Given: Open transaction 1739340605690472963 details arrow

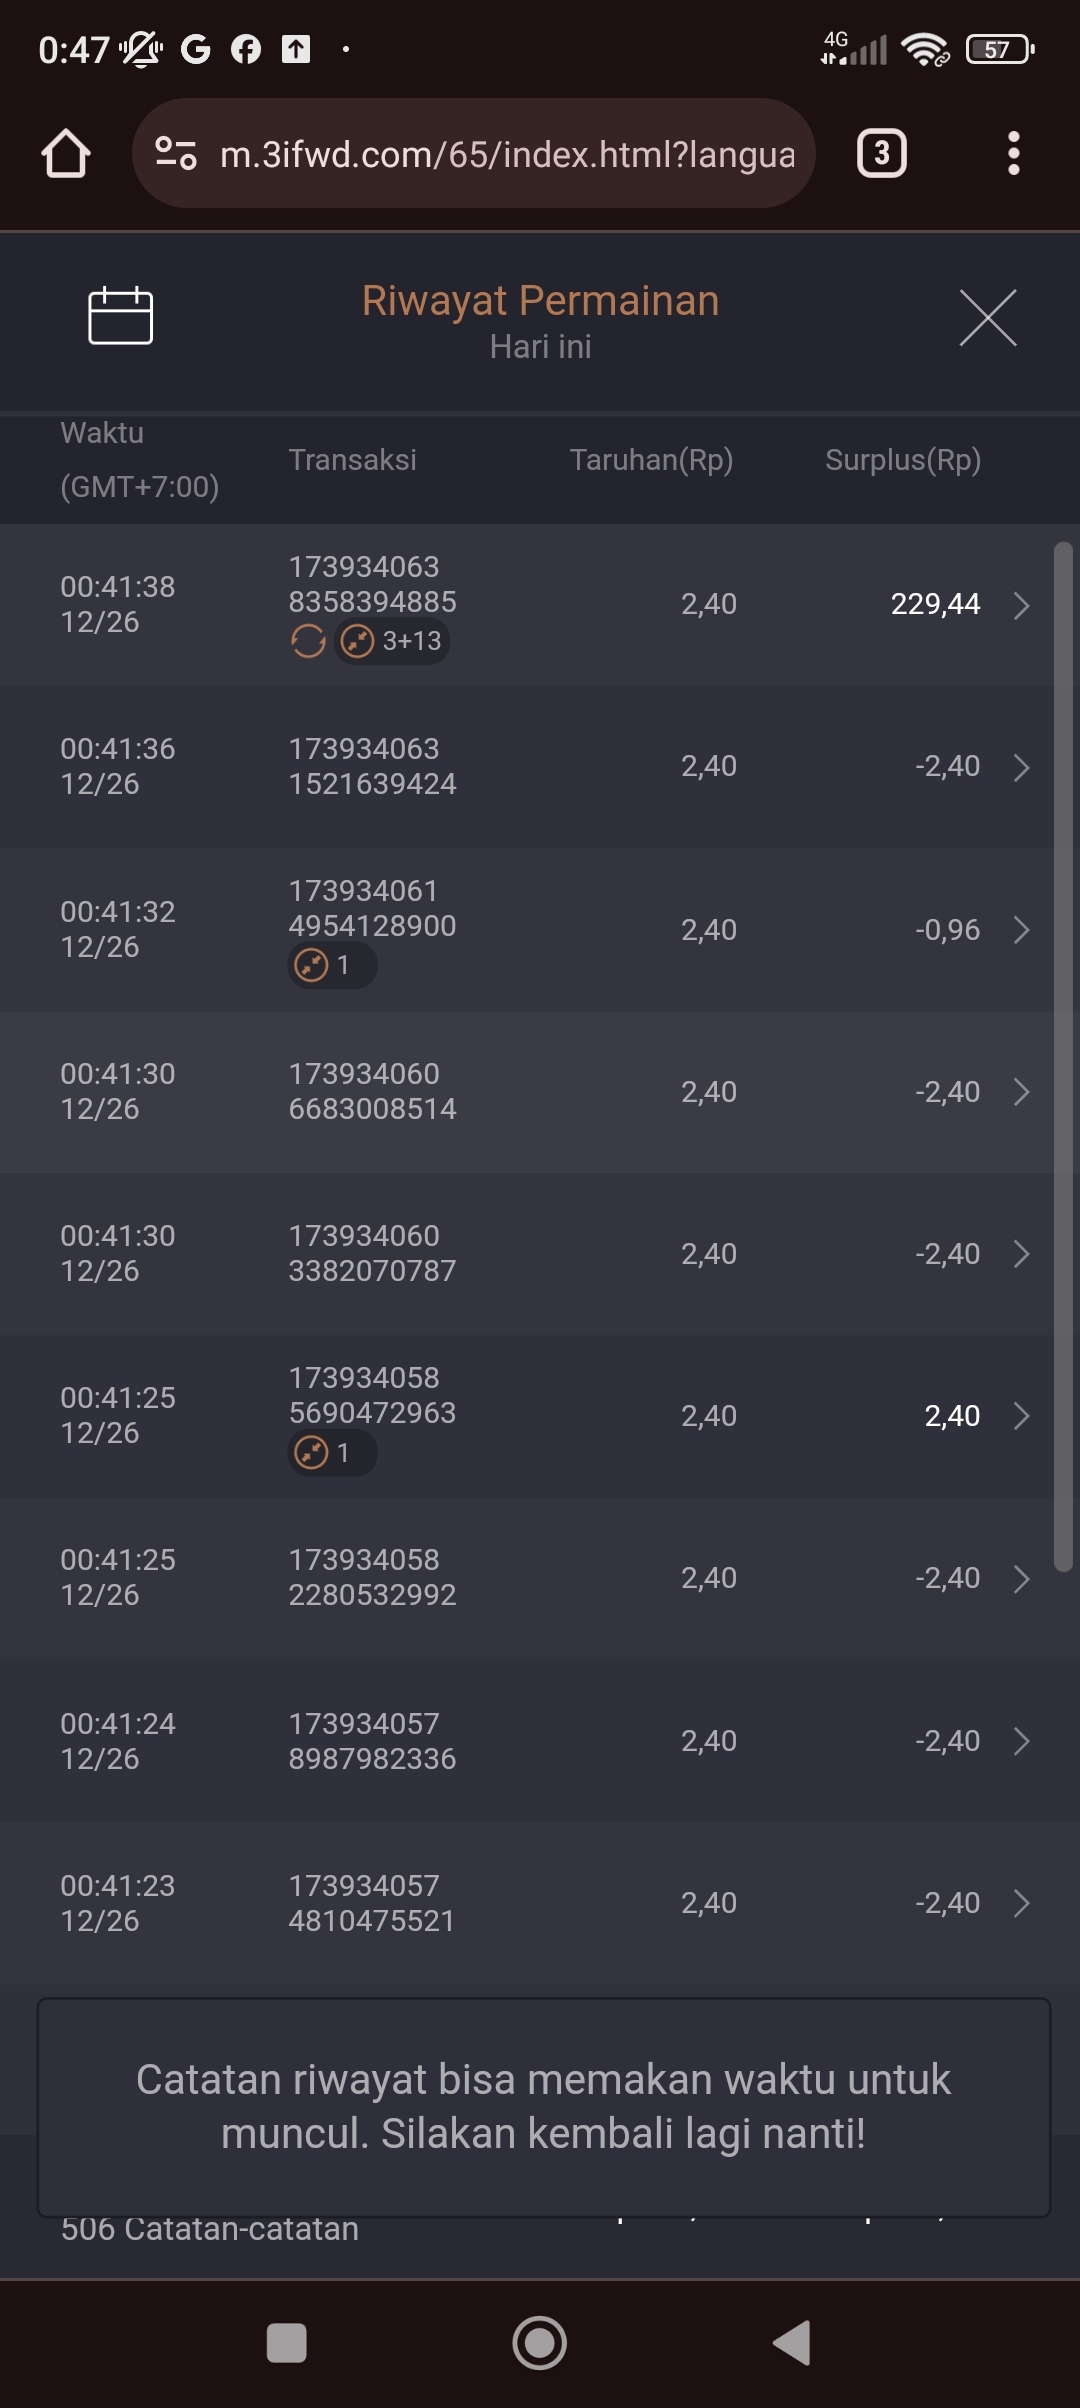Looking at the screenshot, I should point(1021,1416).
